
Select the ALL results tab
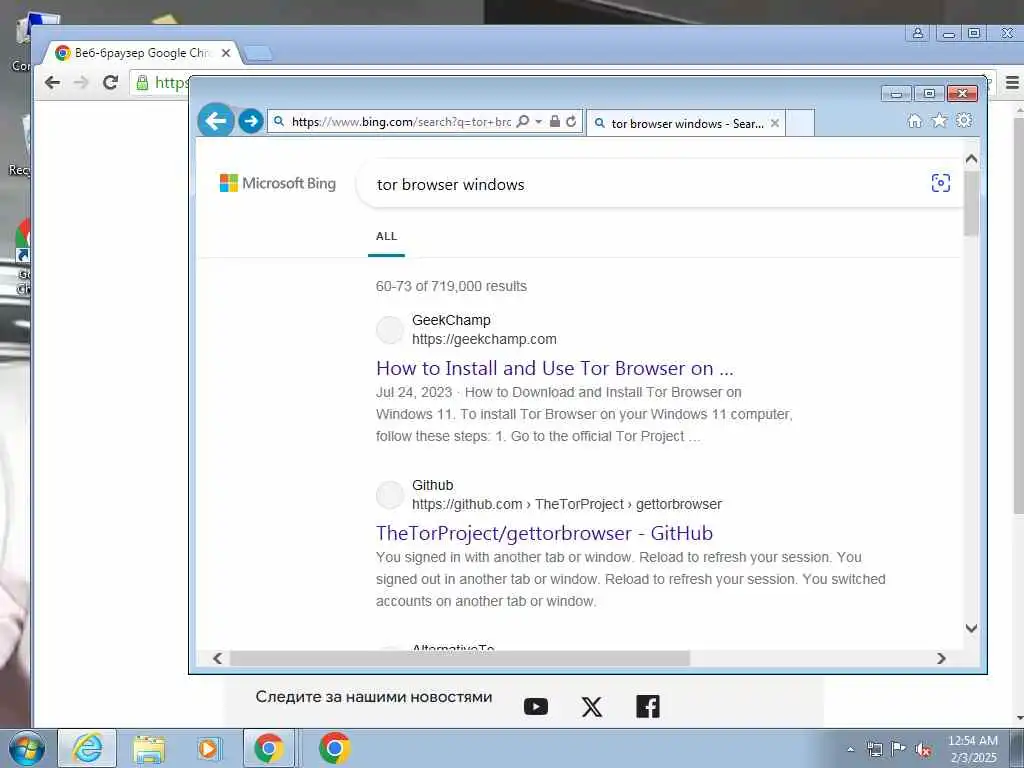(387, 236)
